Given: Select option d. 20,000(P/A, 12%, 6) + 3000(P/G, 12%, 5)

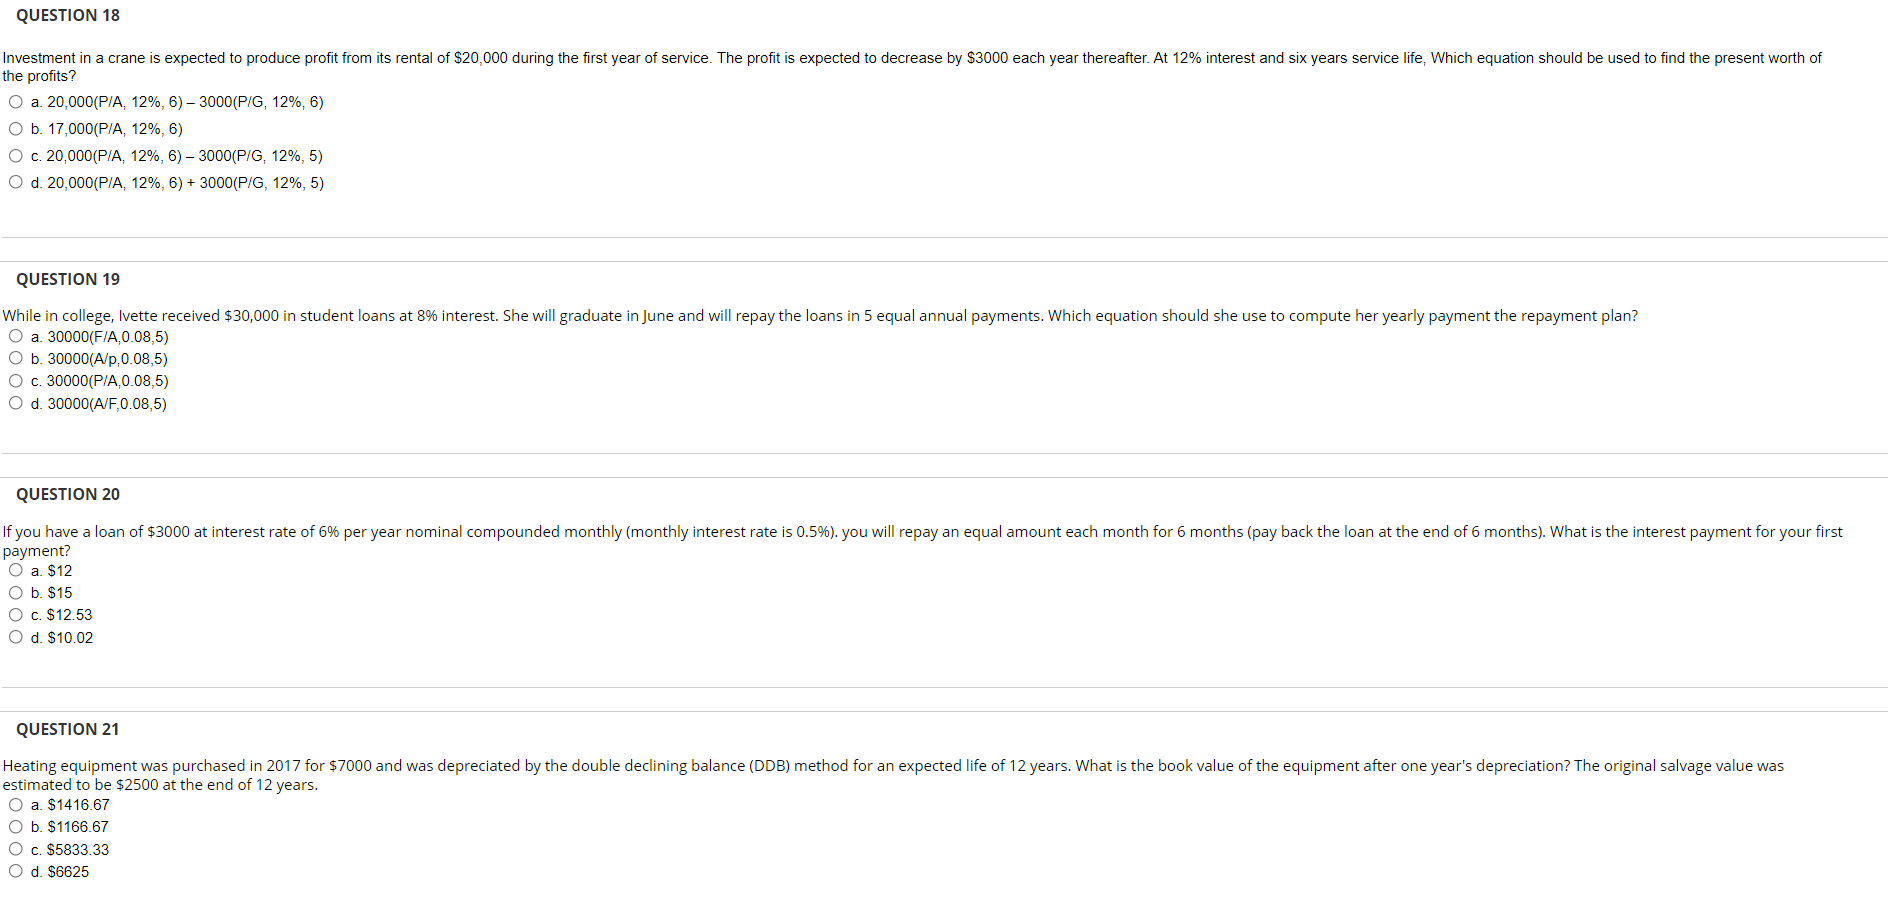Looking at the screenshot, I should coord(15,181).
